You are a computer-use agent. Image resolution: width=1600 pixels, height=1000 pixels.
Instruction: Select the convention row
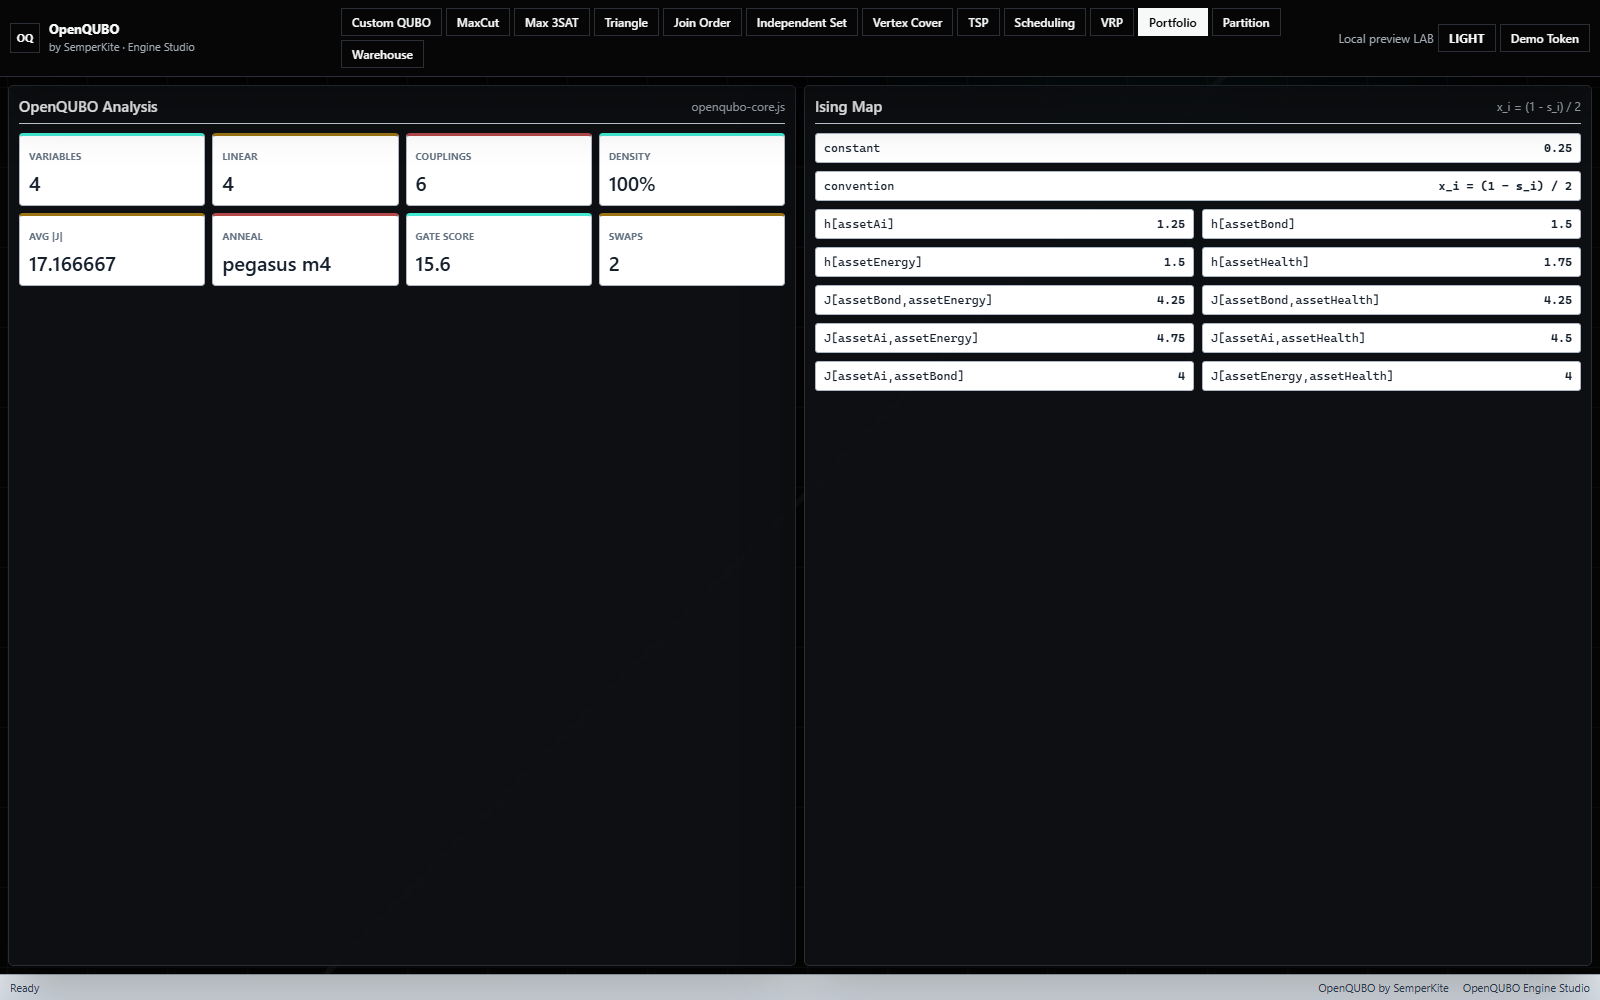[1198, 186]
